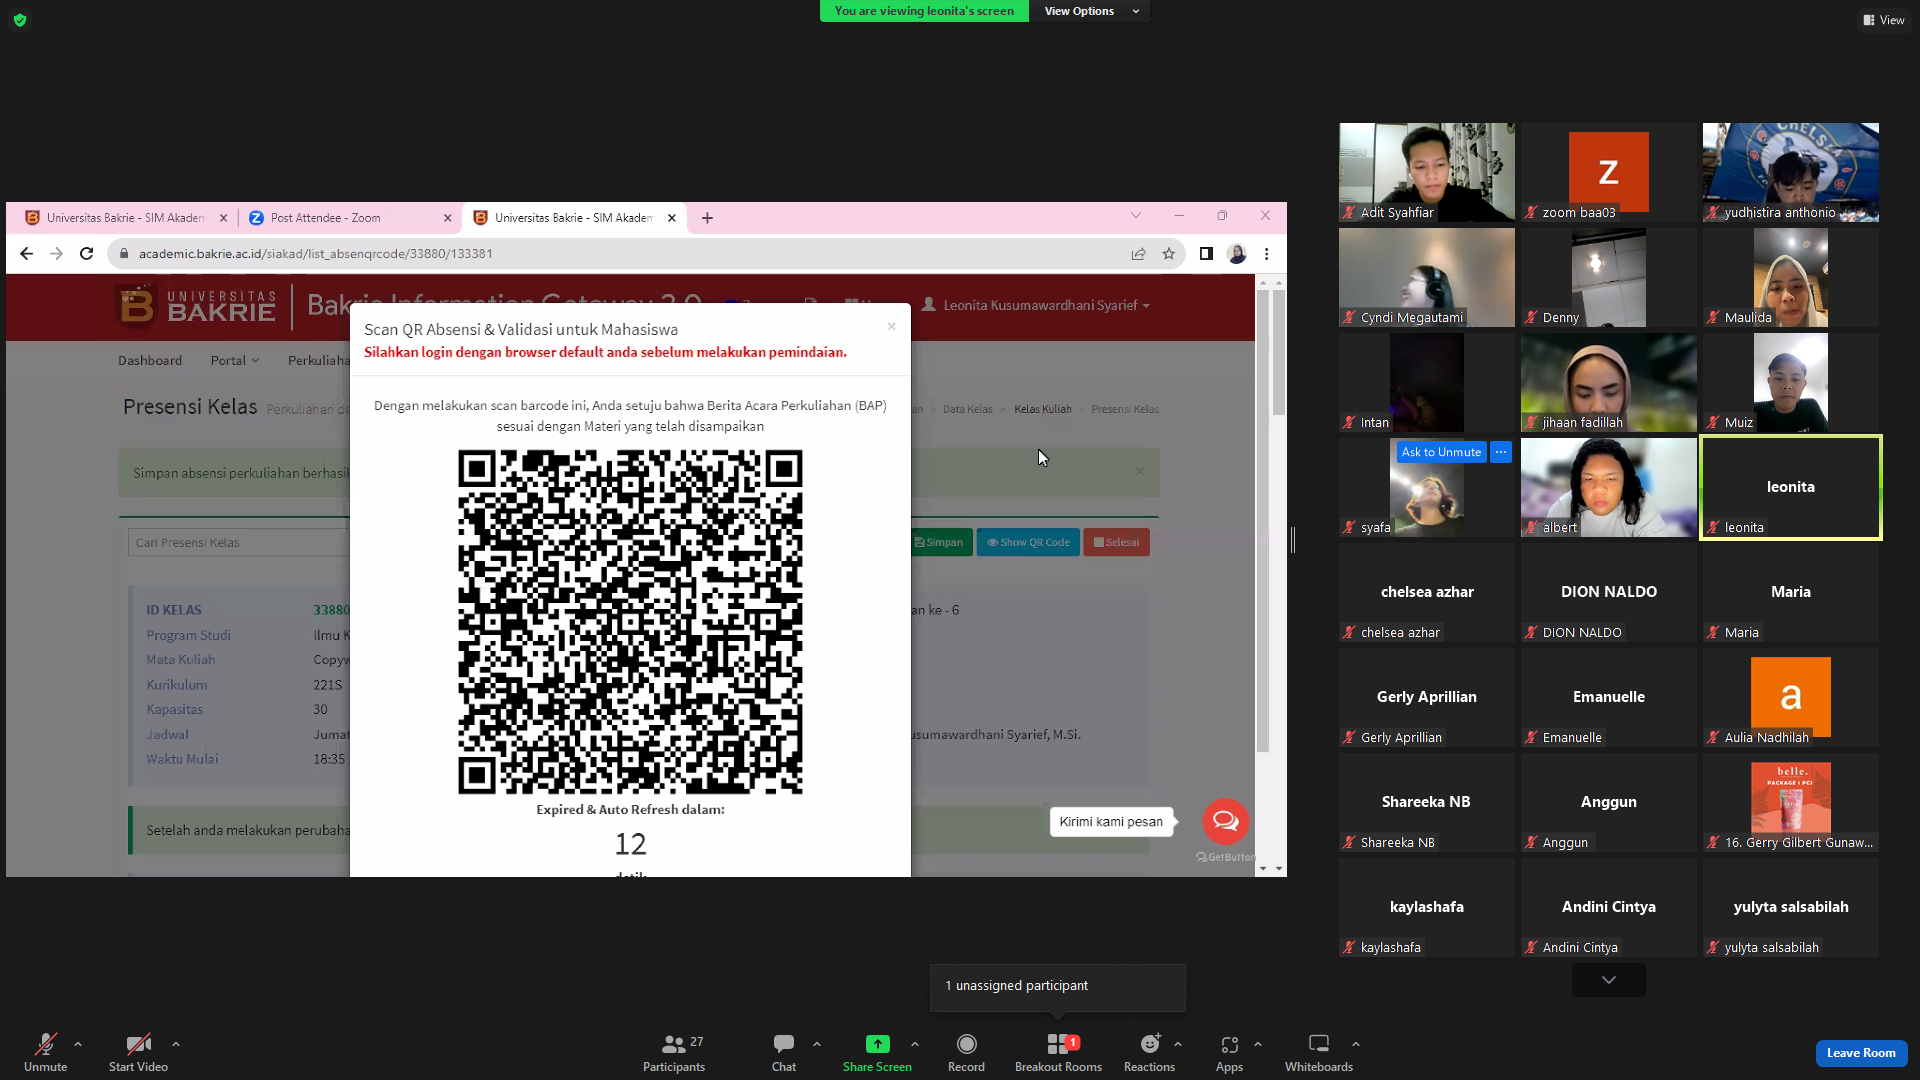The width and height of the screenshot is (1920, 1080).
Task: Open Whiteboards
Action: coord(1319,1052)
